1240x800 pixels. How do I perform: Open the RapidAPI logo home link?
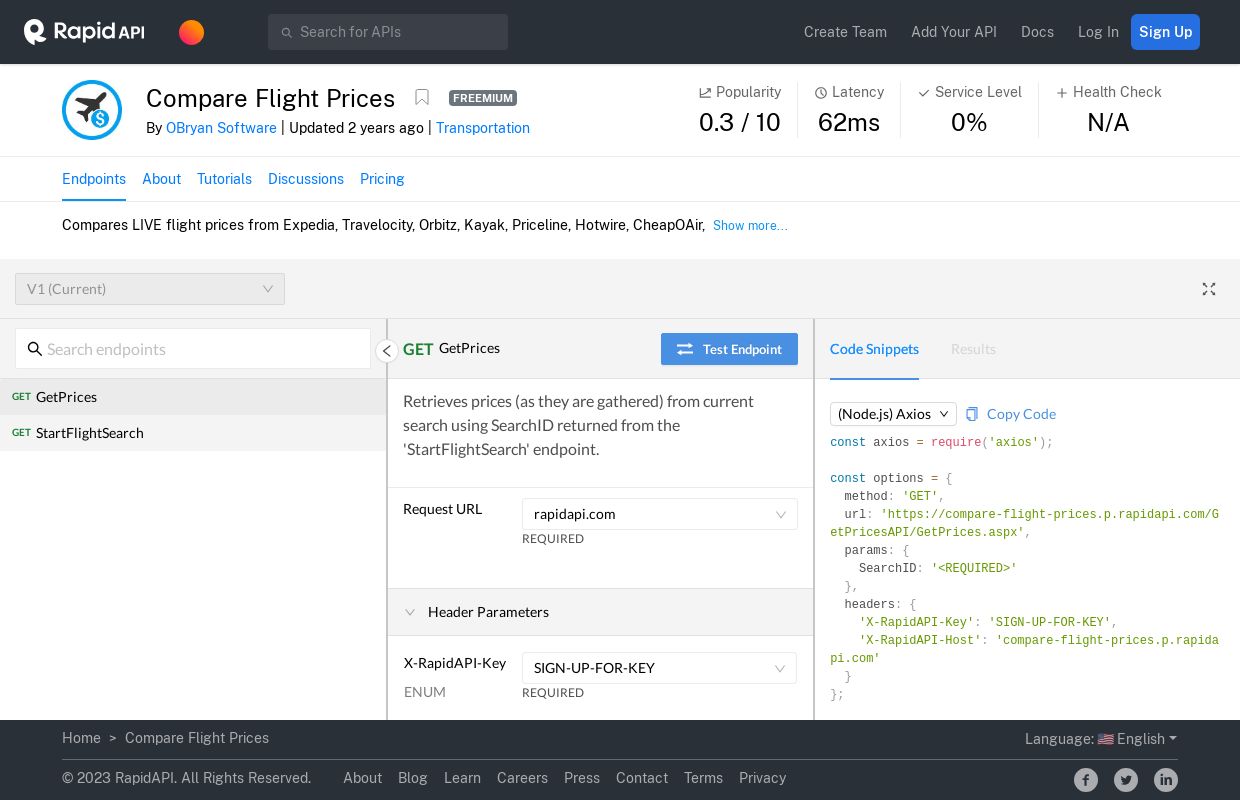(84, 32)
